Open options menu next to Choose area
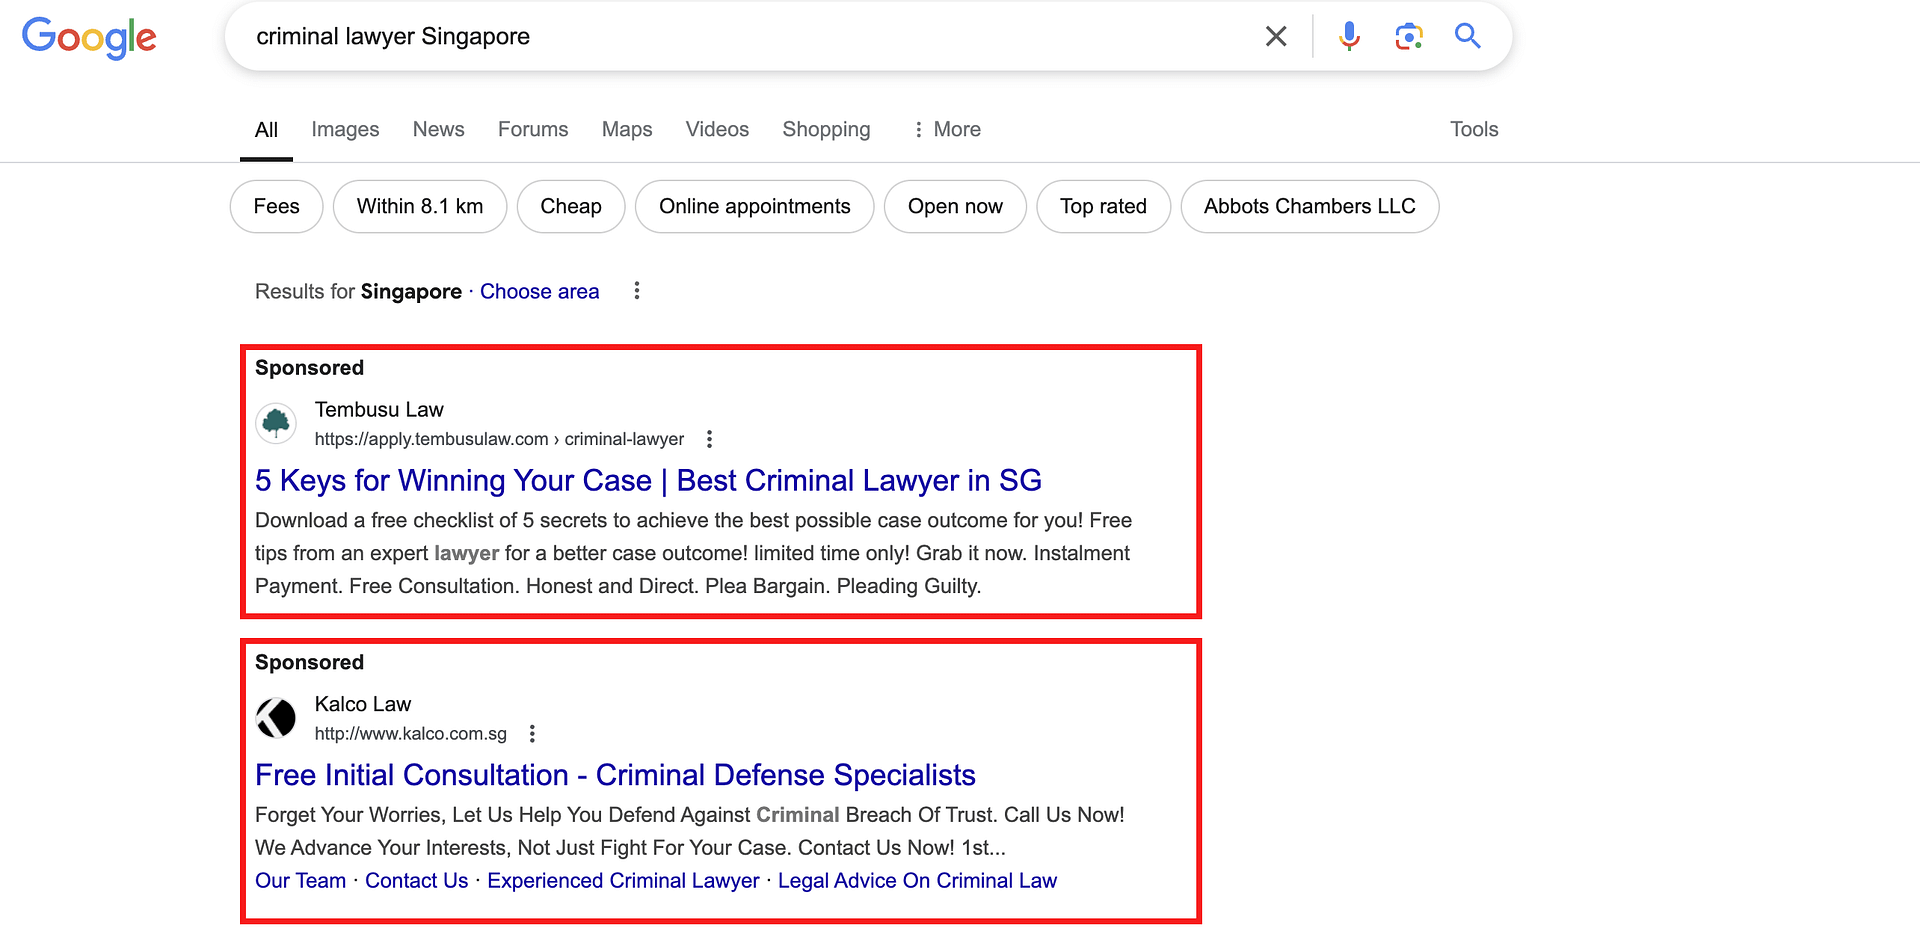The image size is (1920, 935). coord(636,291)
